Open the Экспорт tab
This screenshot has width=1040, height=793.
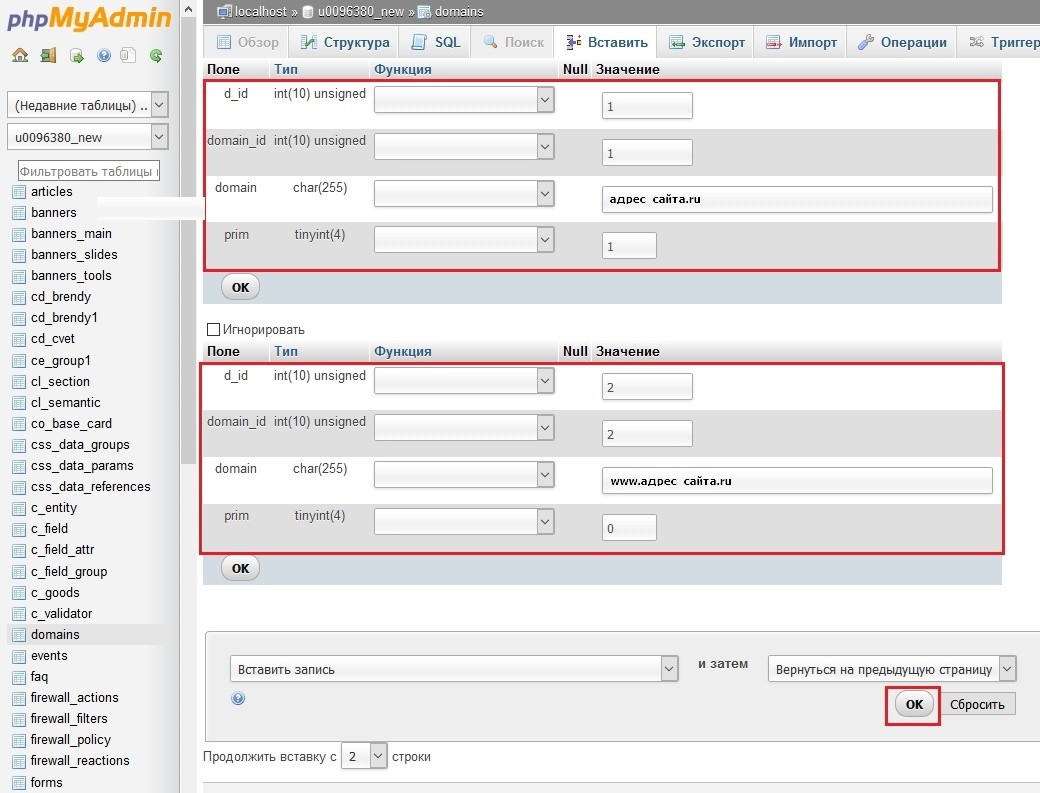706,42
